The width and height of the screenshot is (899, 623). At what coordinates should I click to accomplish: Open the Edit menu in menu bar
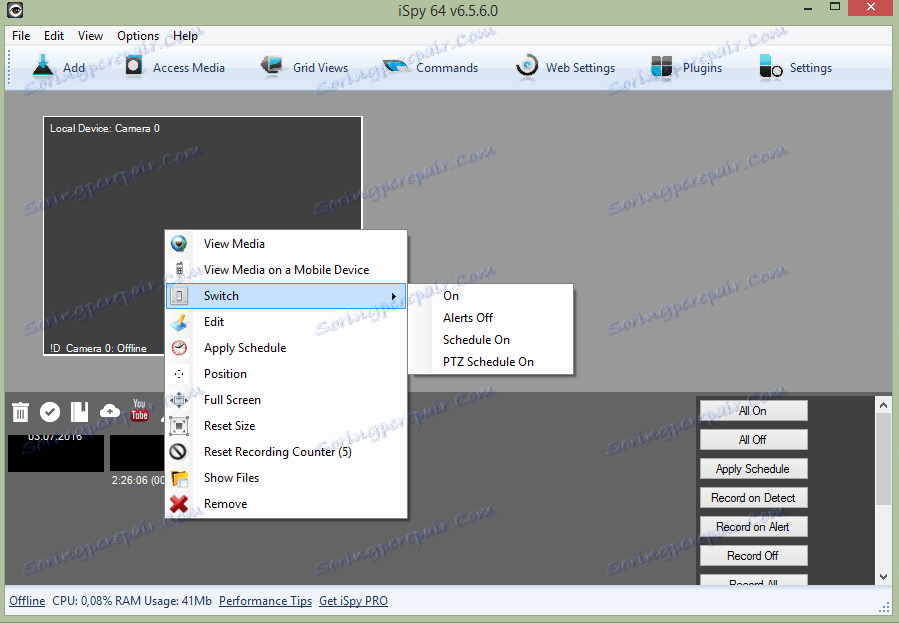point(54,36)
